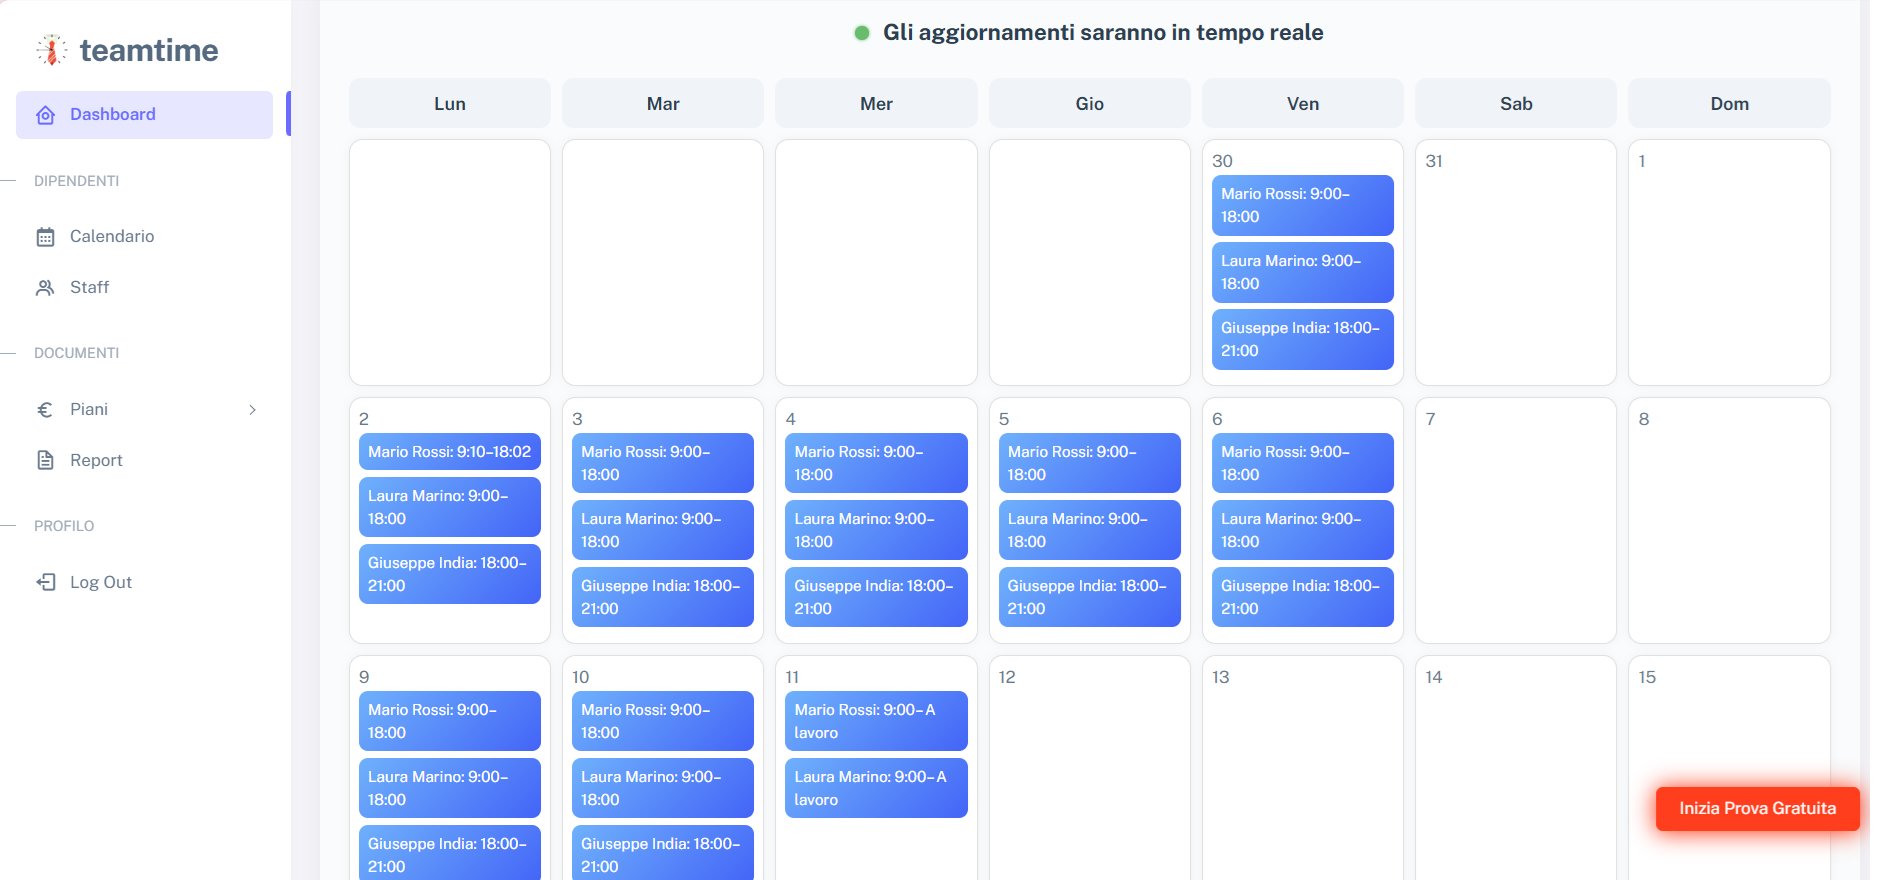Open the Calendario menu item
1879x880 pixels.
coord(112,236)
